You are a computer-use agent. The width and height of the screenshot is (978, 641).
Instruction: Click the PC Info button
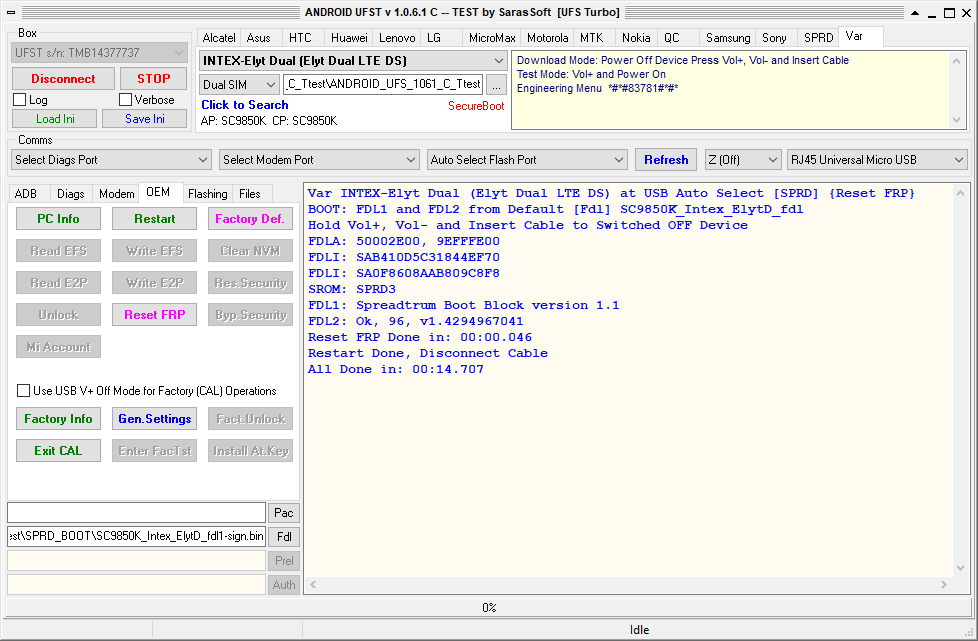coord(58,219)
